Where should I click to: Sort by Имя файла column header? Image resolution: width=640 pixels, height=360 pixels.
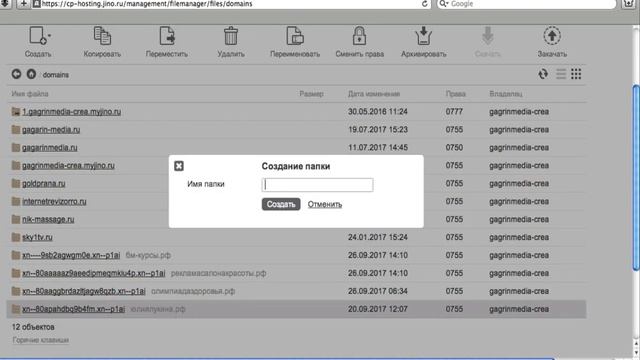(30, 94)
